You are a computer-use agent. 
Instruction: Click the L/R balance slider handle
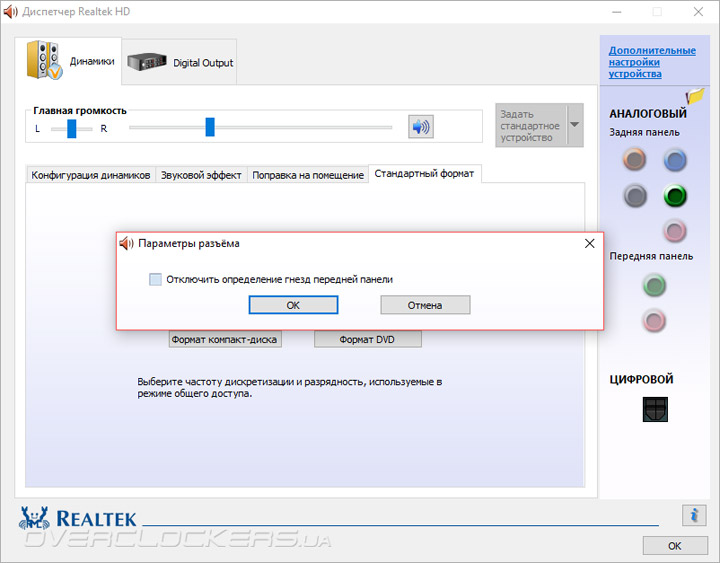tap(72, 129)
